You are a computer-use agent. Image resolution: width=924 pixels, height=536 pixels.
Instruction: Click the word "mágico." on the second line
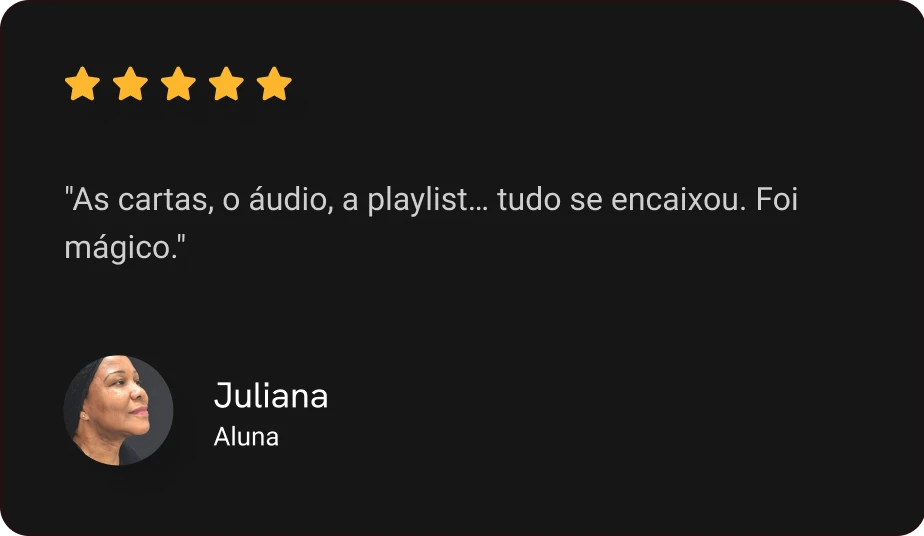[x=120, y=249]
